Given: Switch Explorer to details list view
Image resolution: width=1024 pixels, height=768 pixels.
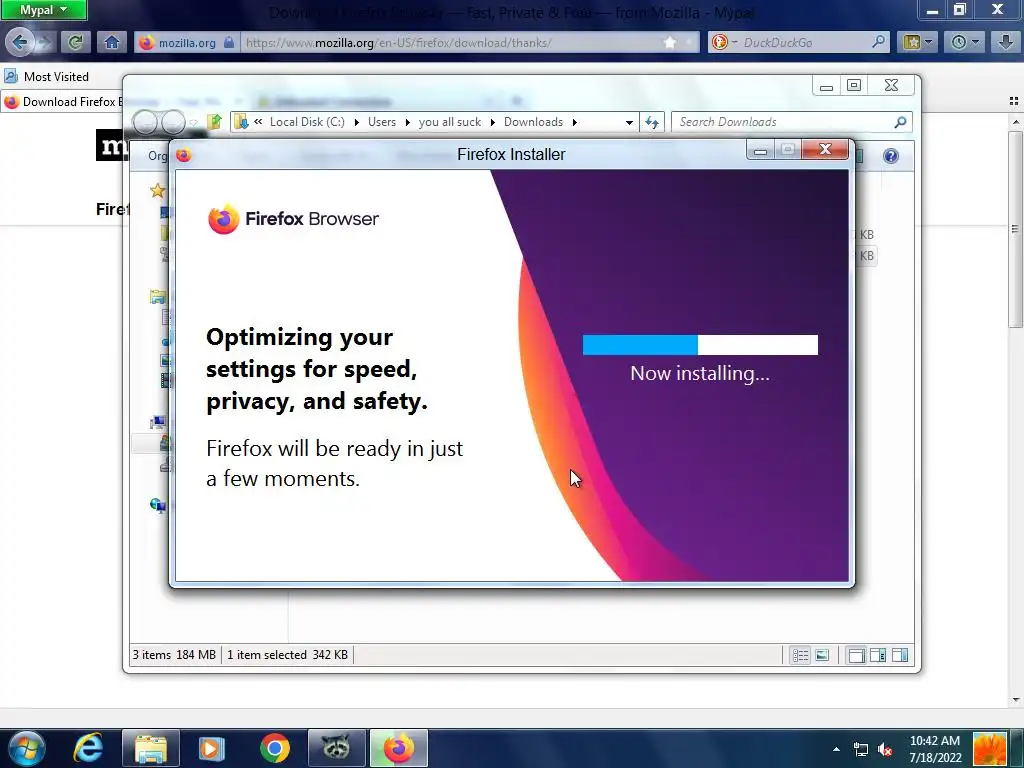Looking at the screenshot, I should click(800, 655).
